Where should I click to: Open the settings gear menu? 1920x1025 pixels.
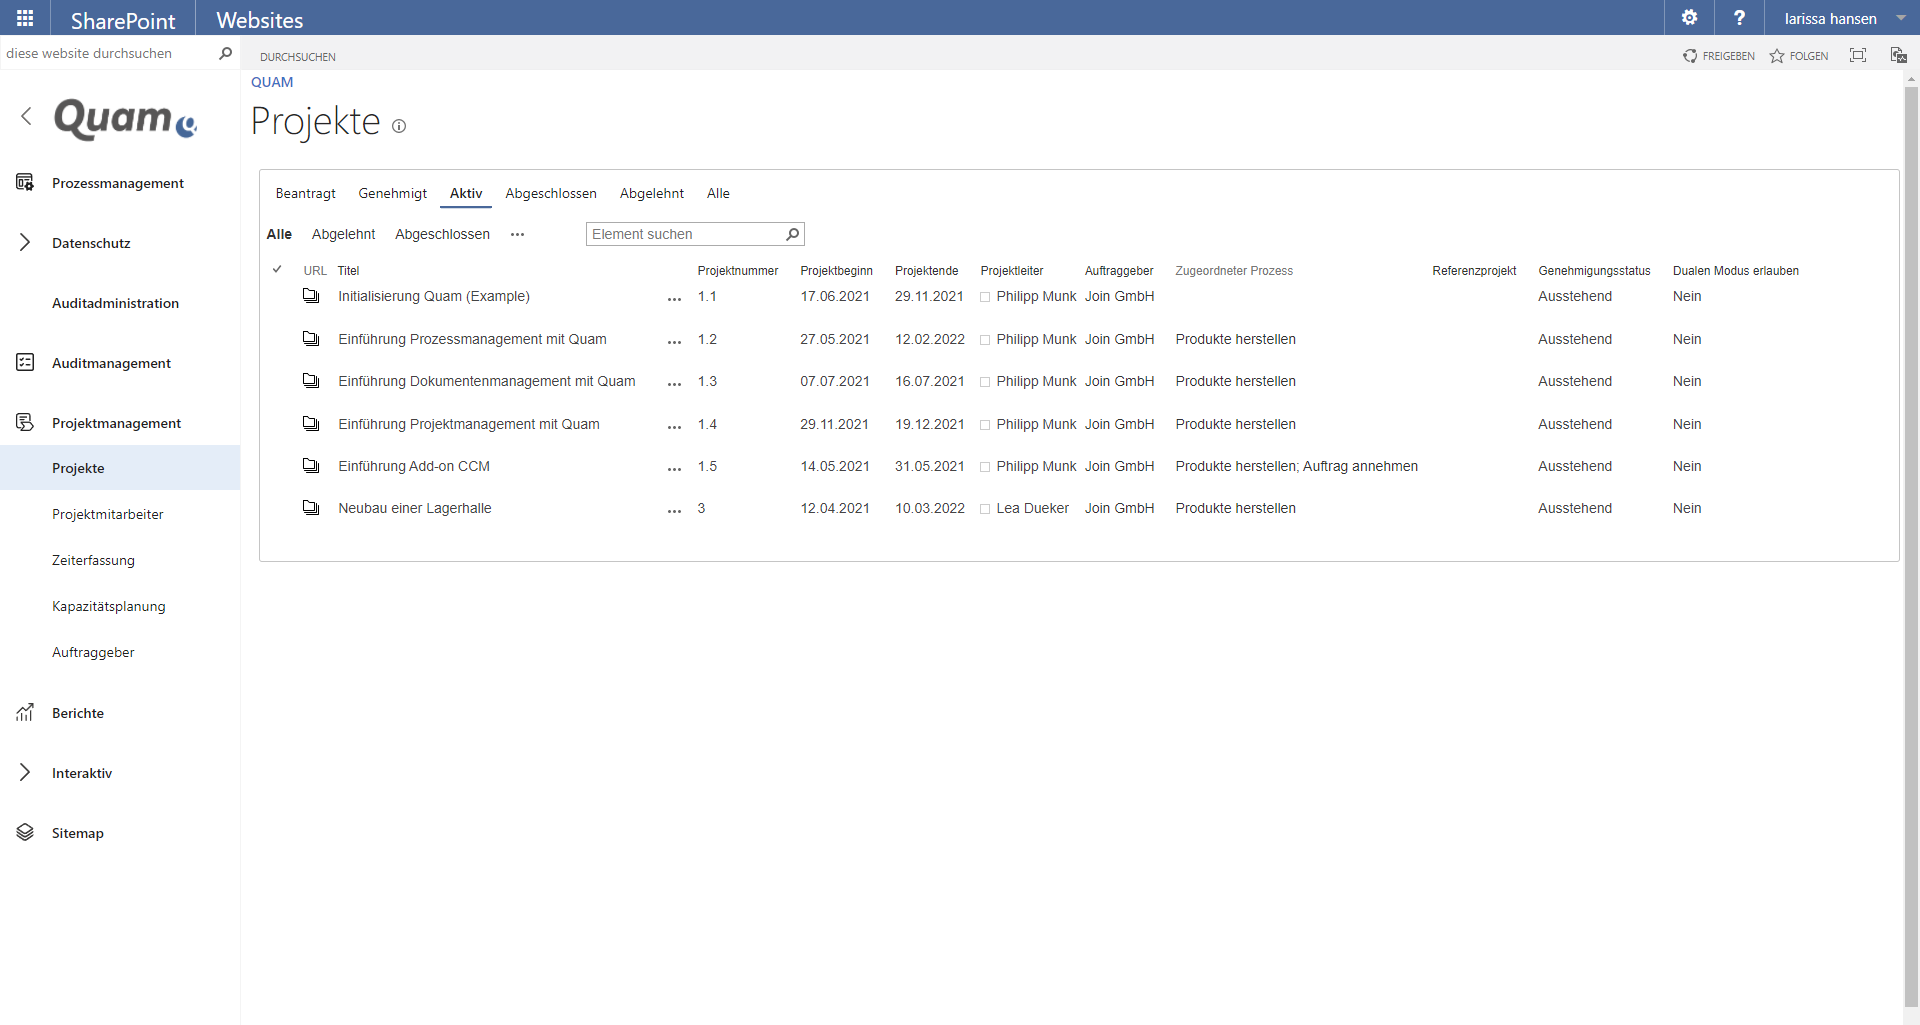1690,18
